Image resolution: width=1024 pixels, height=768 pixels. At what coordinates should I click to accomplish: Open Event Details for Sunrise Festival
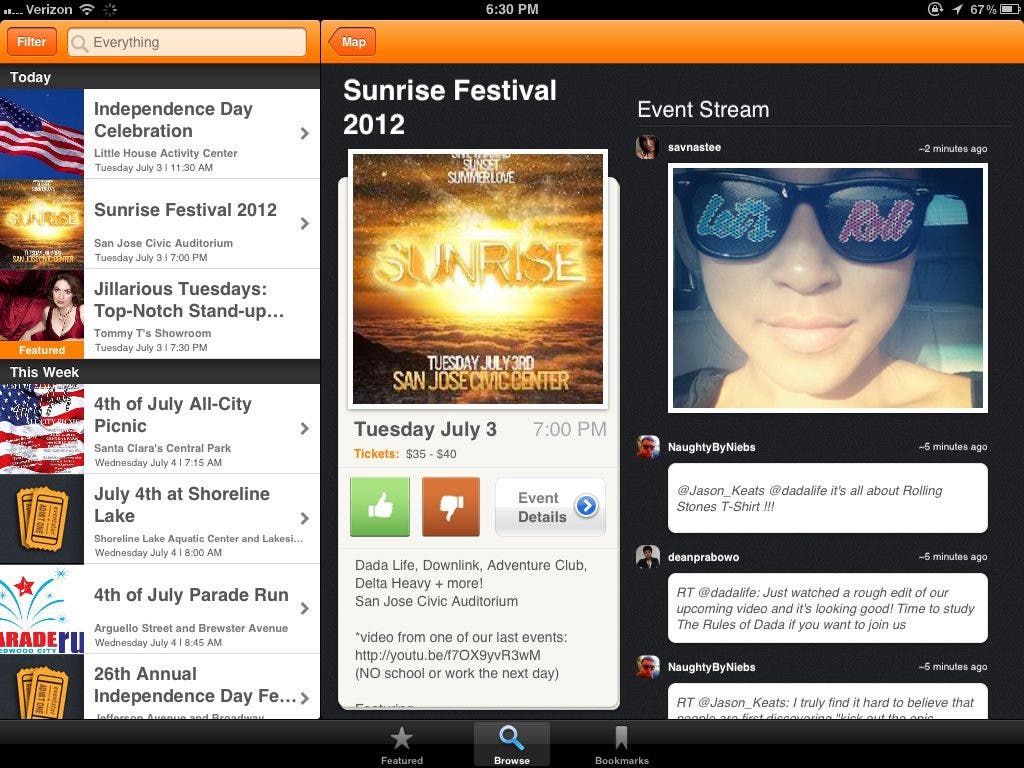pyautogui.click(x=550, y=507)
